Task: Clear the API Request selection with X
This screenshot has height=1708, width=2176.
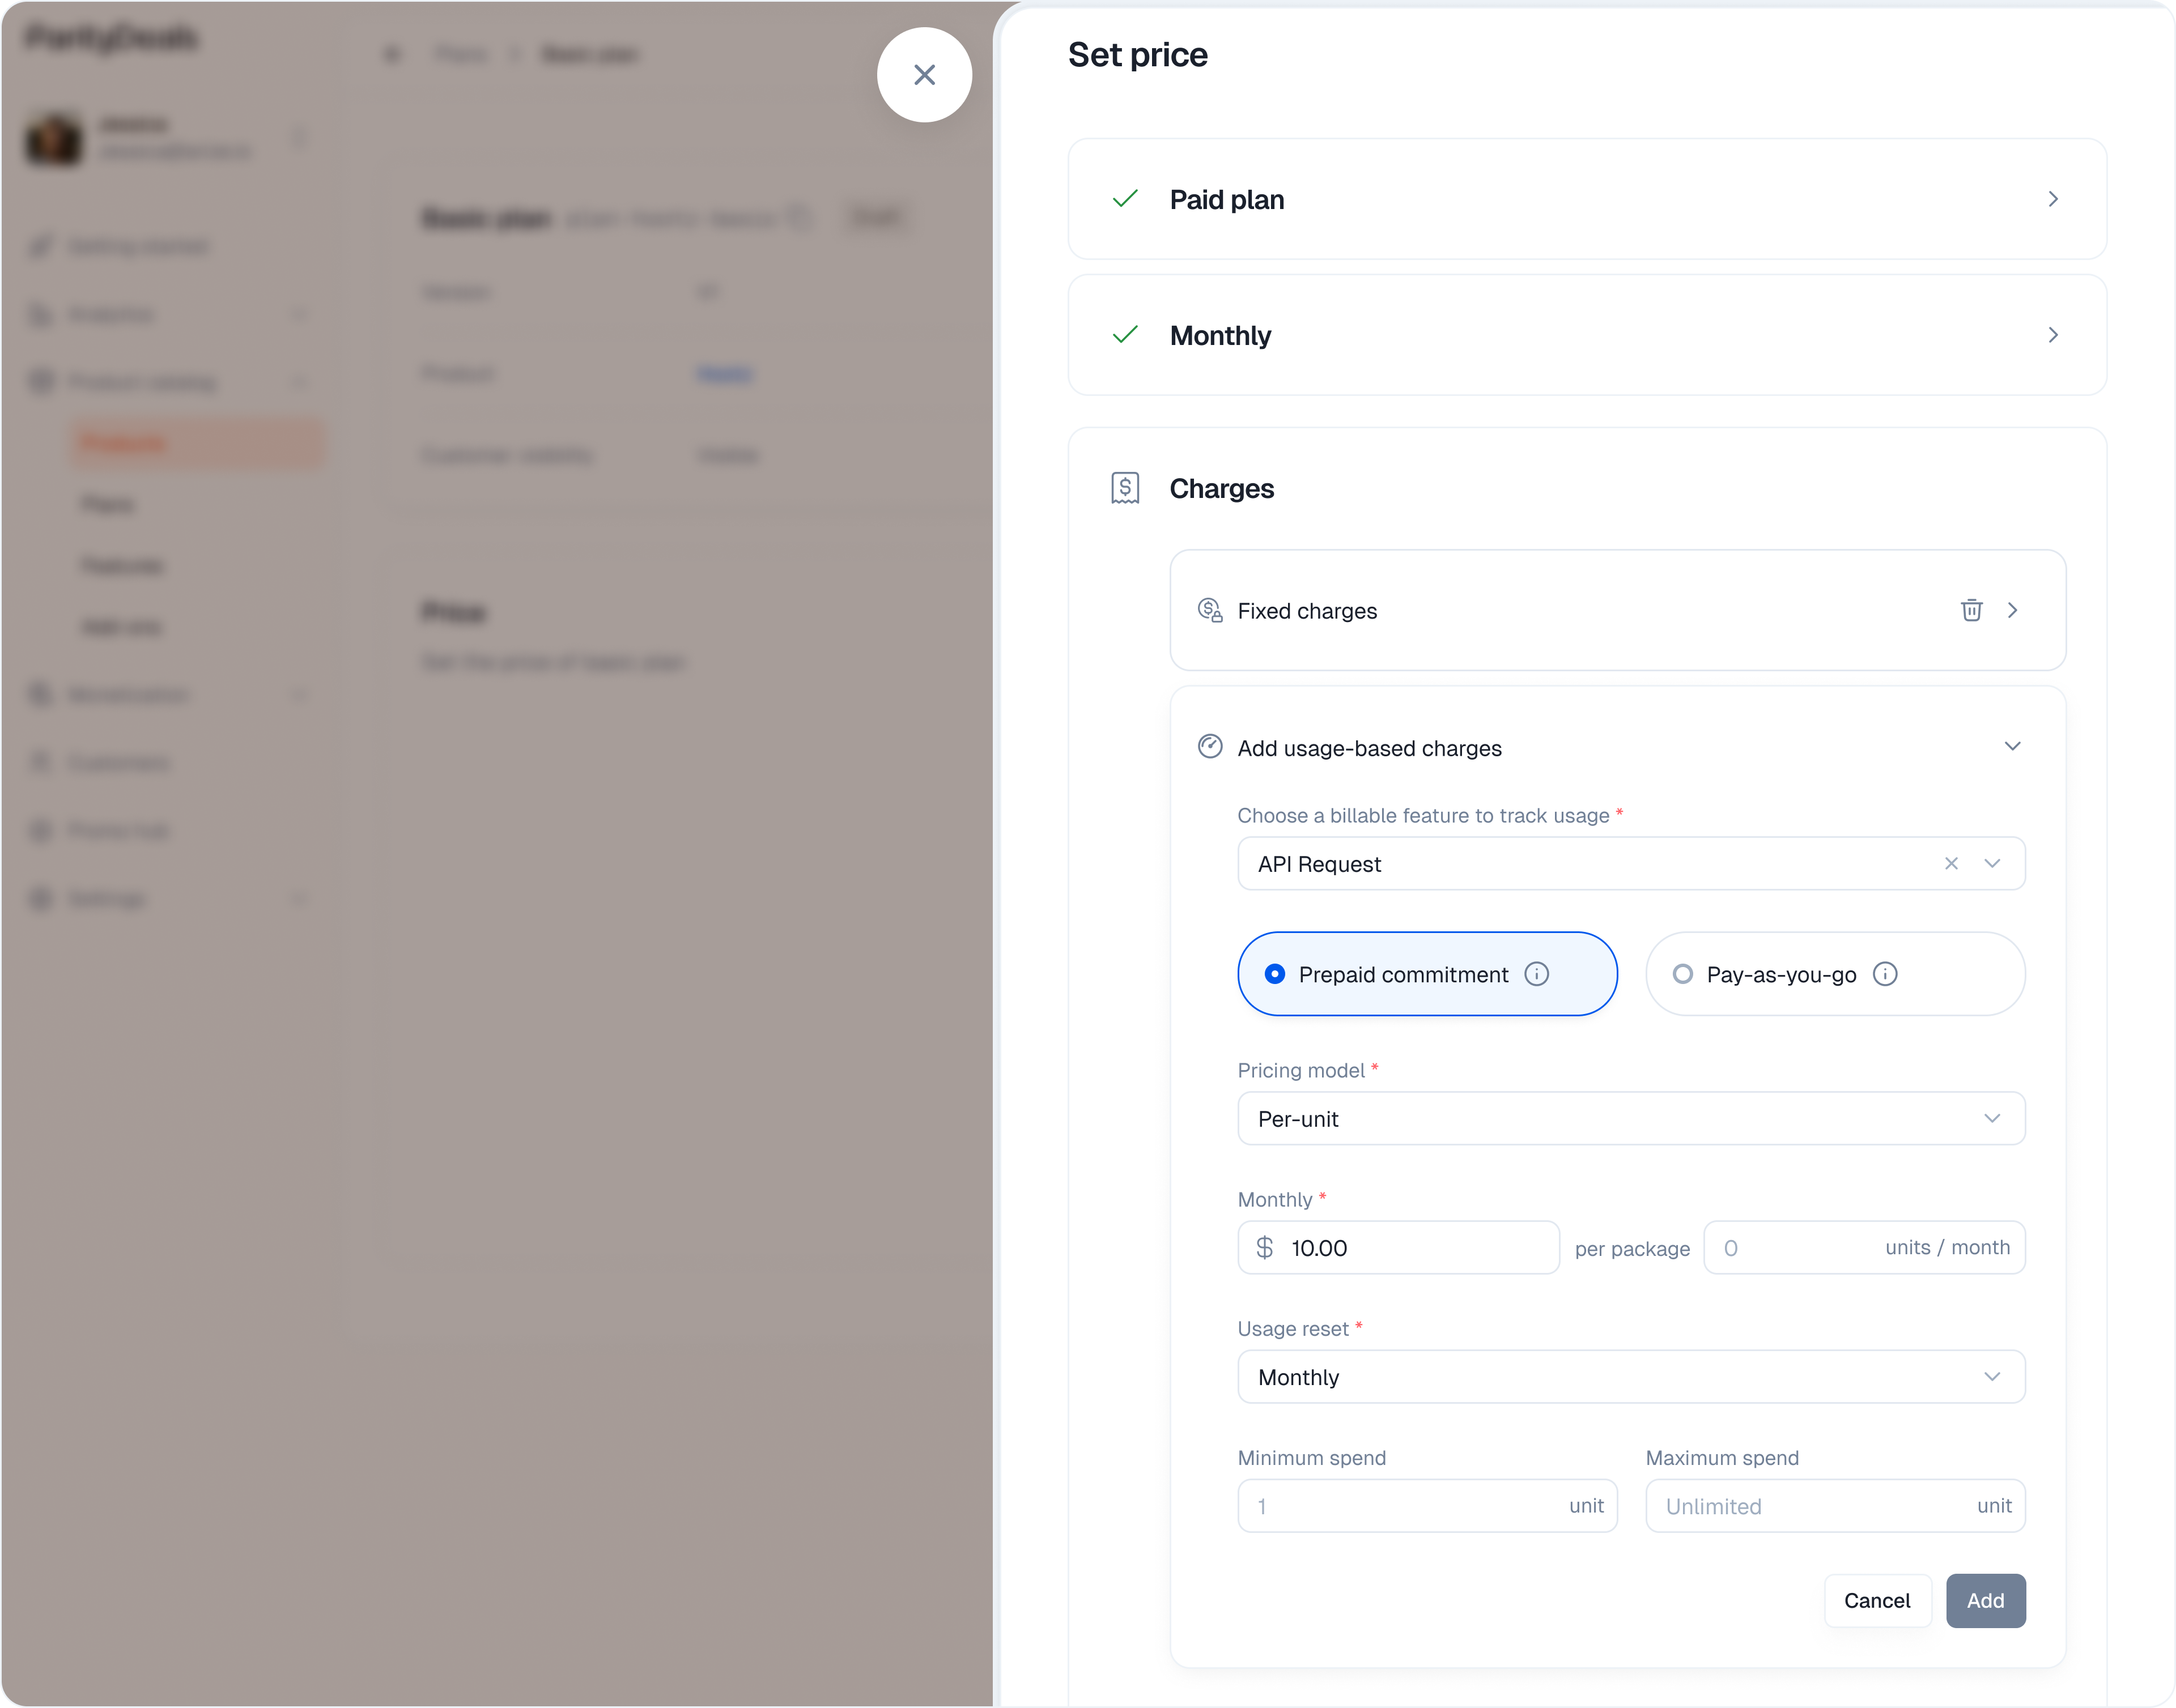Action: click(1951, 863)
